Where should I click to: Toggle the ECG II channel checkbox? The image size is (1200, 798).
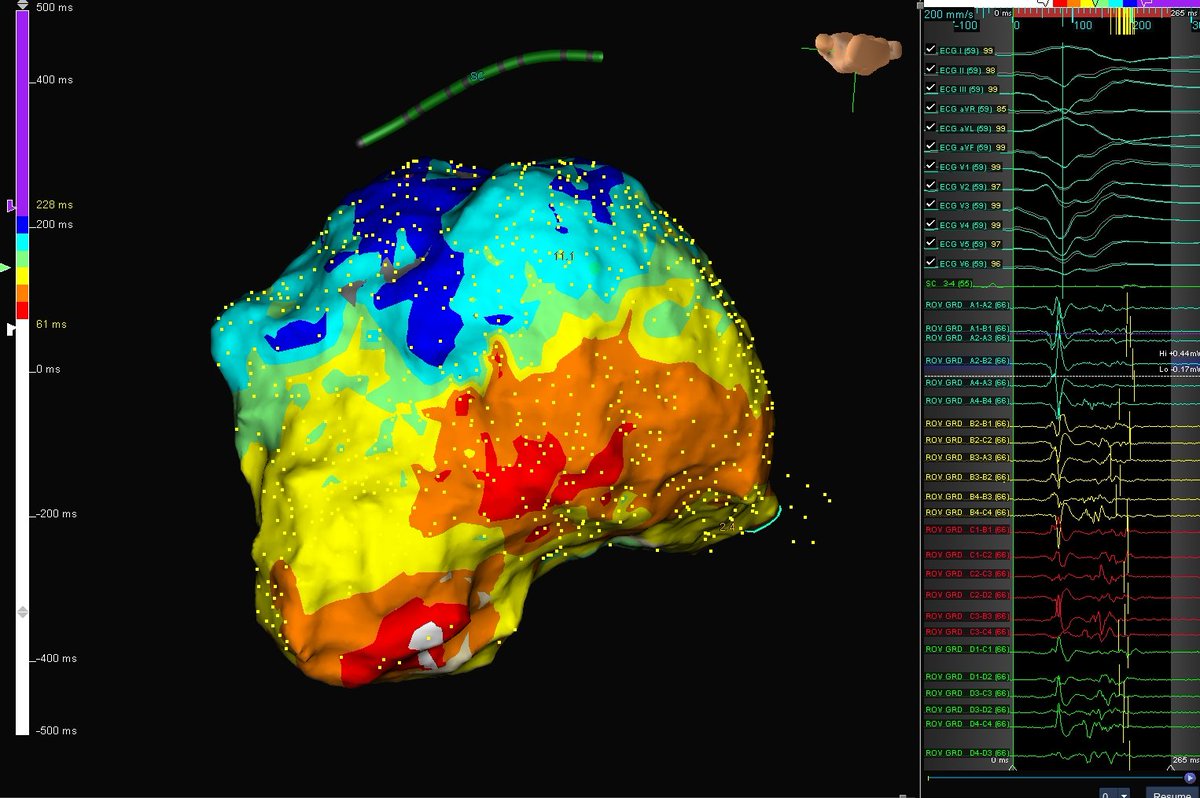coord(930,70)
